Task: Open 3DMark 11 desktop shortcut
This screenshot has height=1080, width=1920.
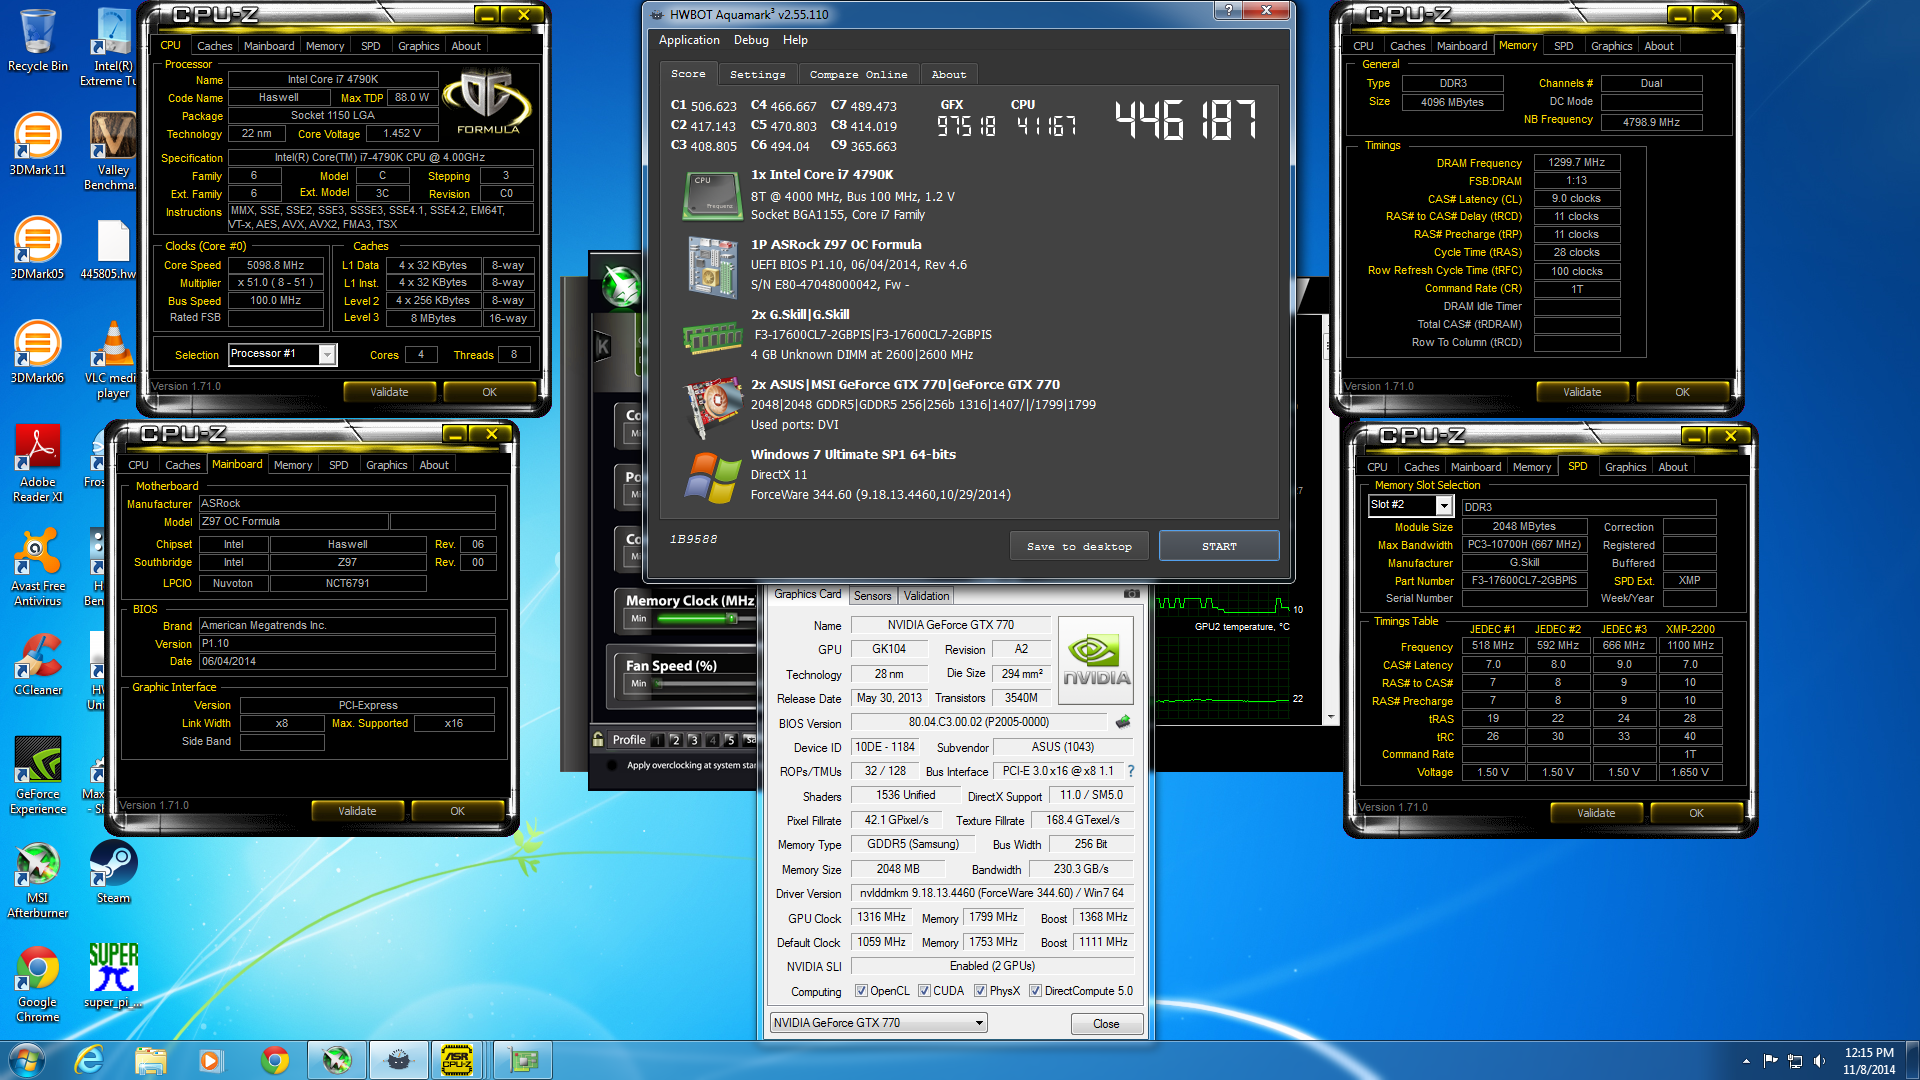Action: coord(37,144)
